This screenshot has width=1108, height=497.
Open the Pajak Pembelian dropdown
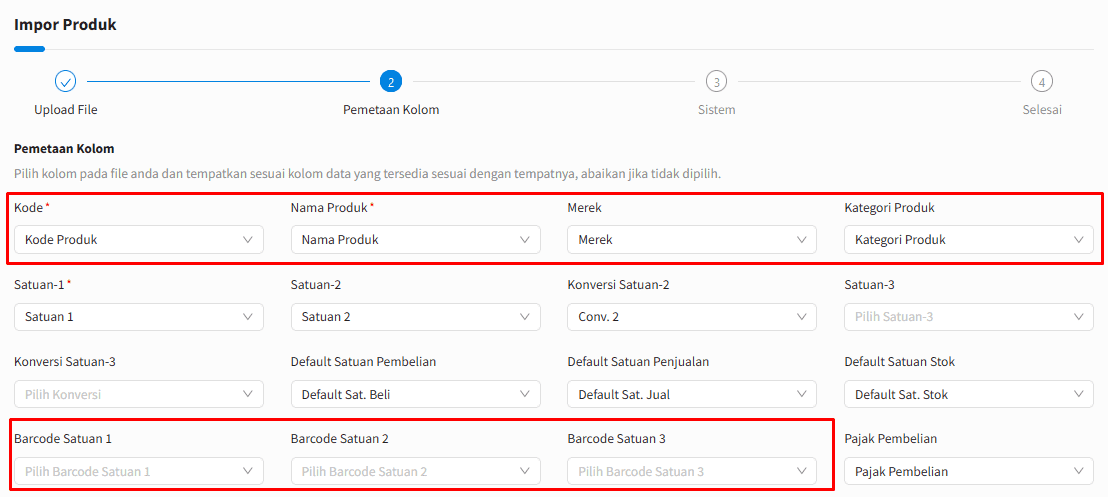pos(969,472)
